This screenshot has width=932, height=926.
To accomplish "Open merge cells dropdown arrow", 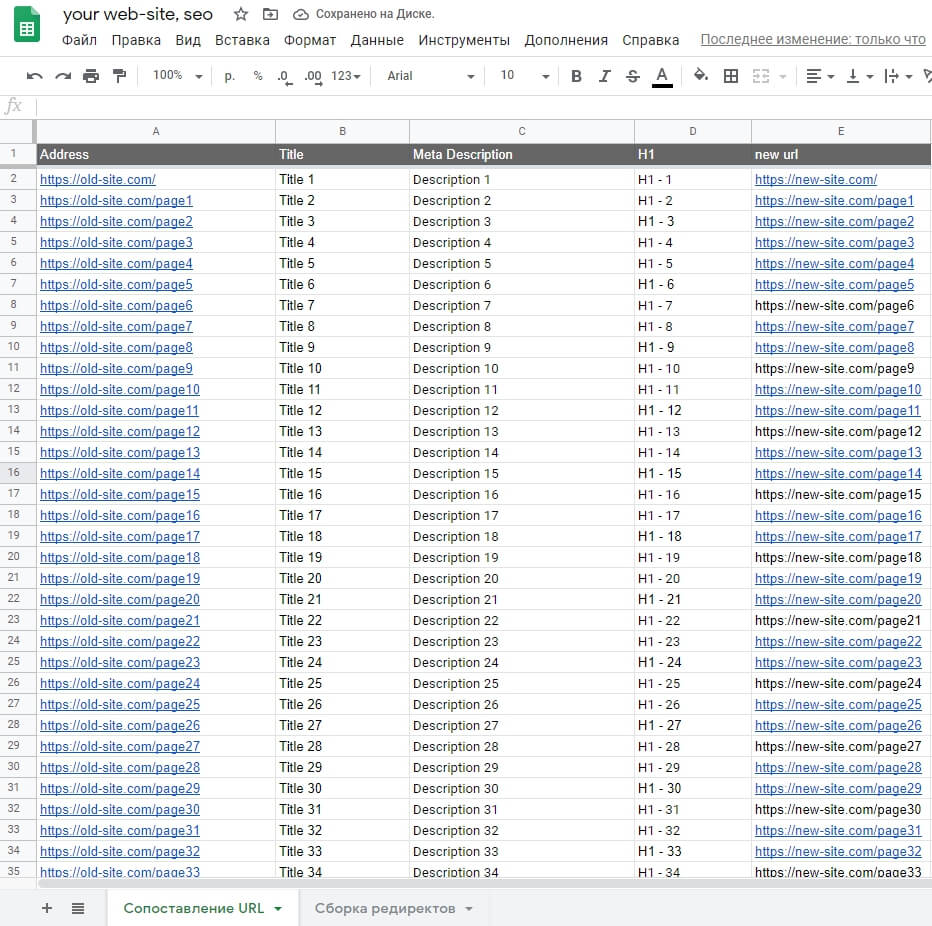I will pos(783,77).
